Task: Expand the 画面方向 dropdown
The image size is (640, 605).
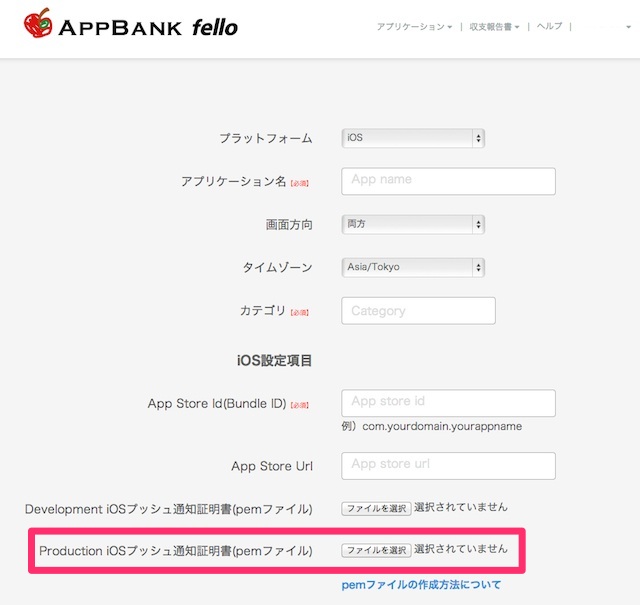Action: [x=413, y=224]
